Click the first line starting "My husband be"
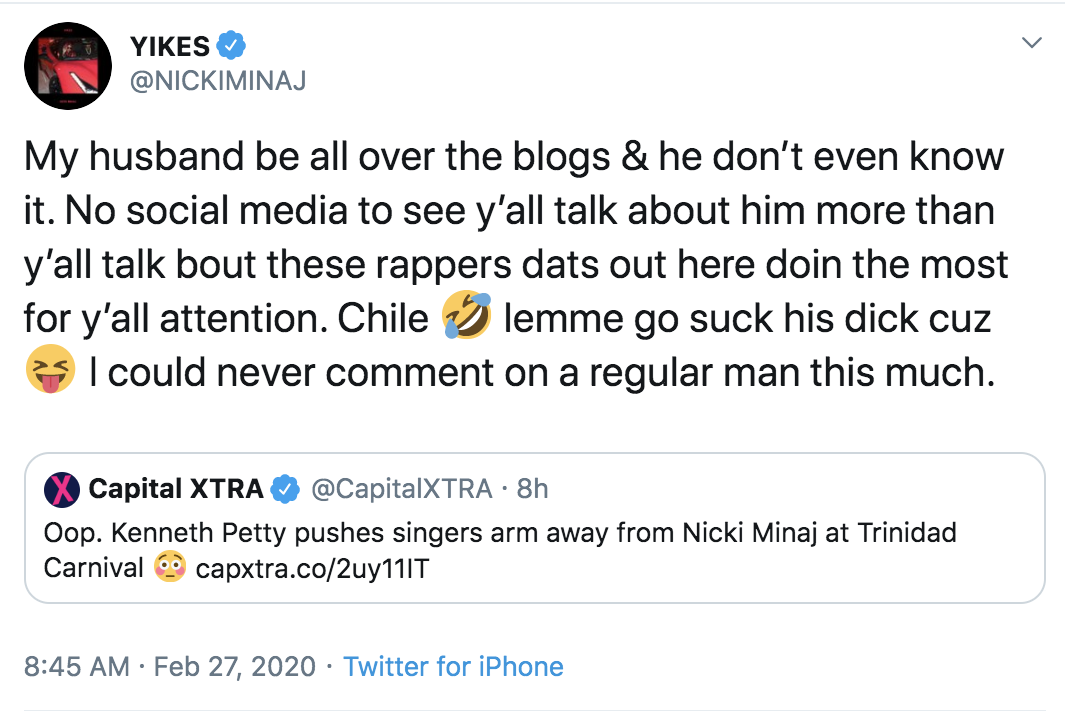 514,157
